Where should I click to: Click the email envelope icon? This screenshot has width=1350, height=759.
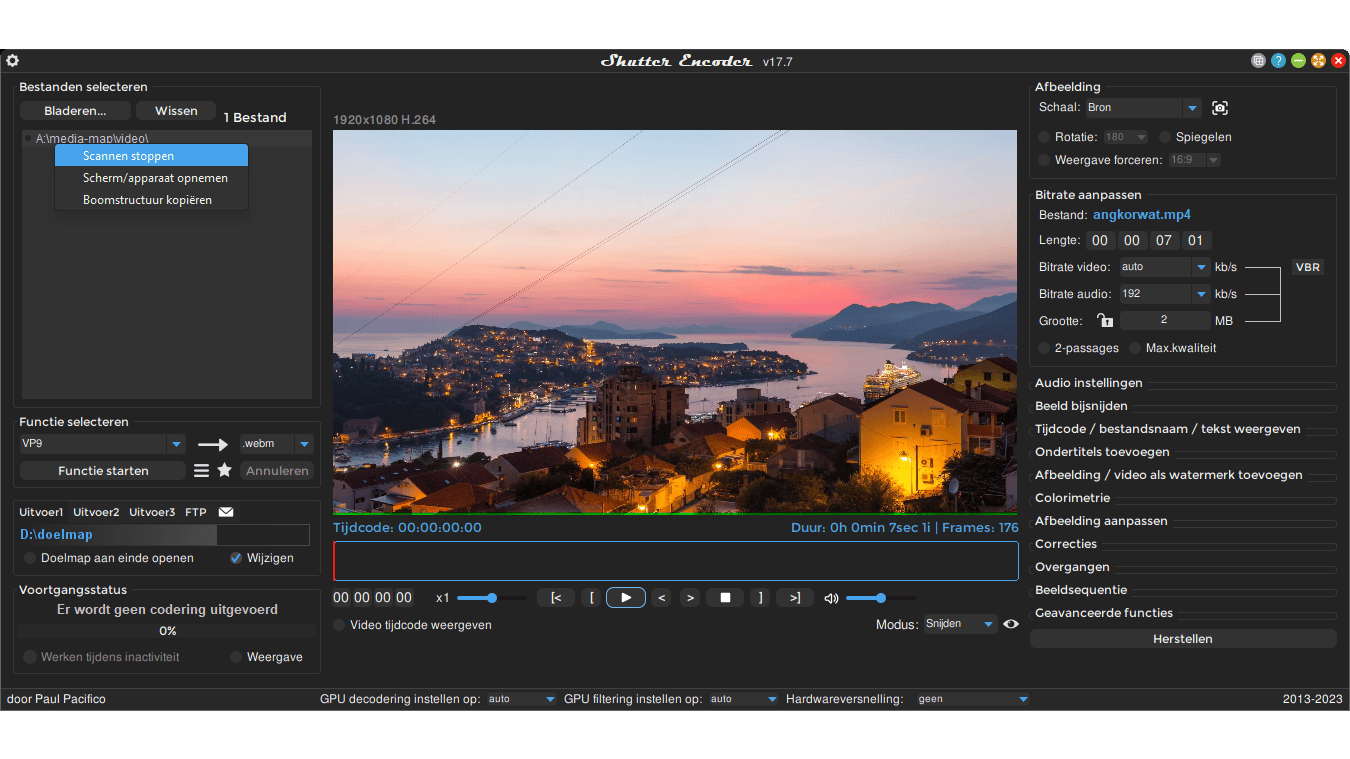coord(226,512)
